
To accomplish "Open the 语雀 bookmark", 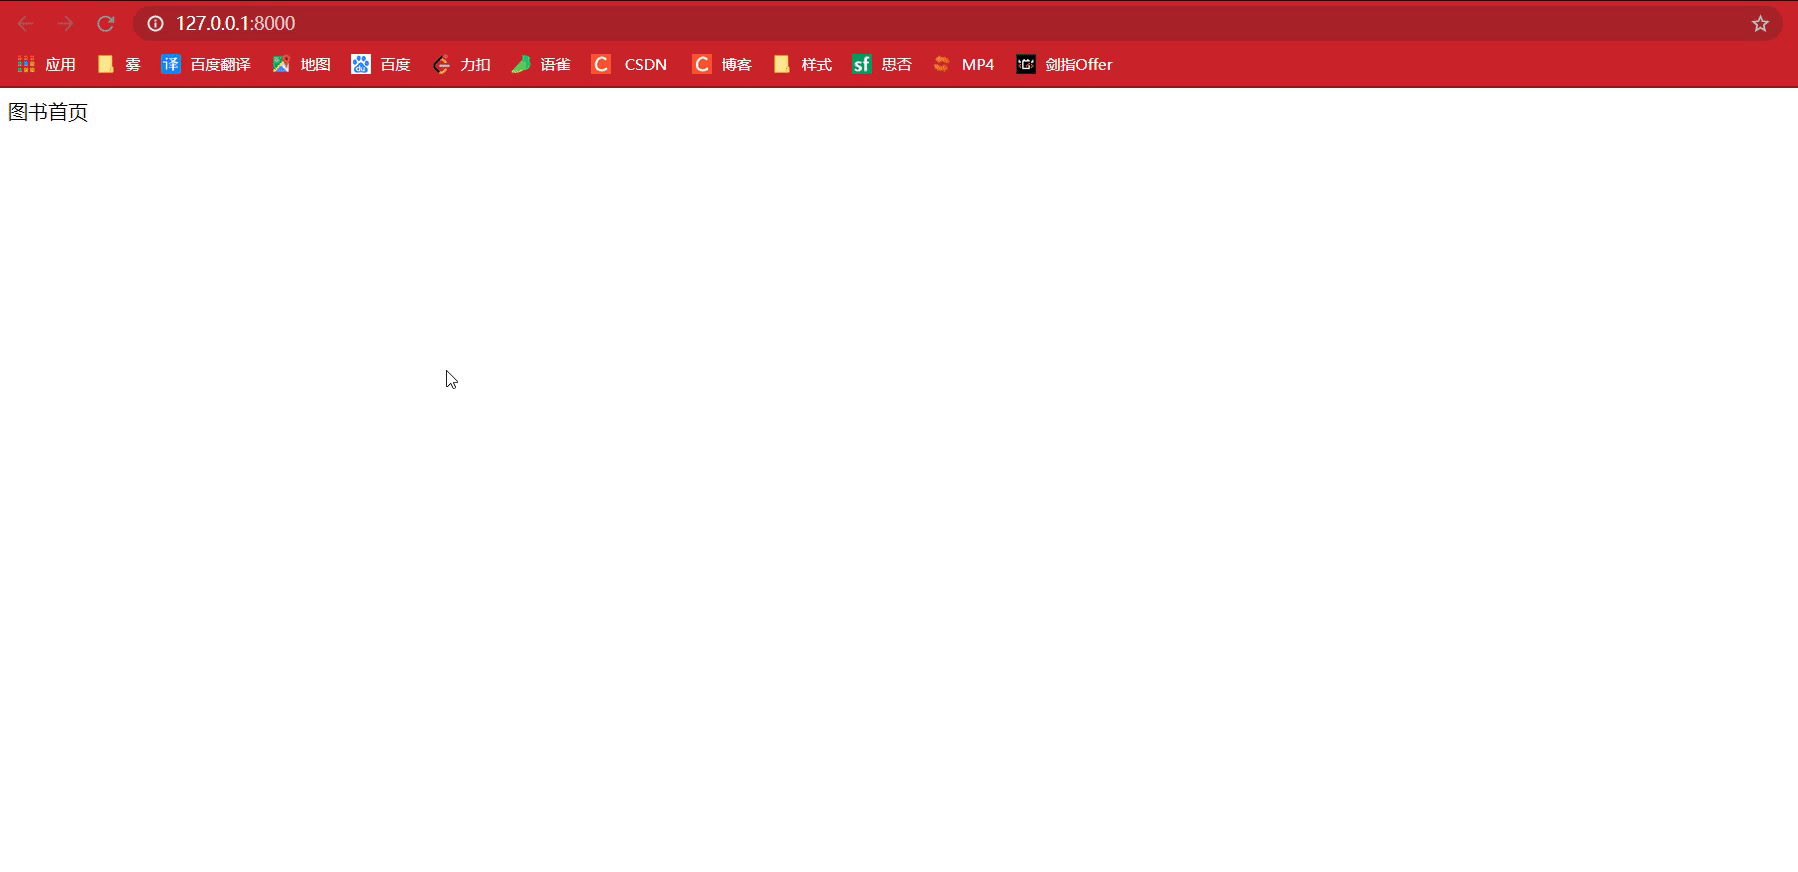I will [x=541, y=64].
